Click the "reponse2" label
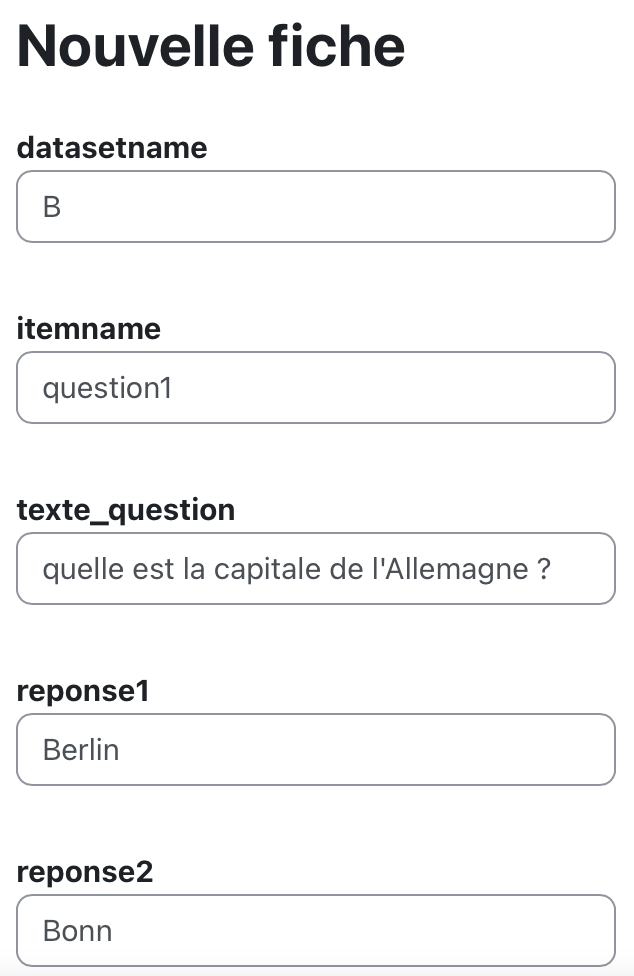Screen dimensions: 634x976 pos(85,872)
